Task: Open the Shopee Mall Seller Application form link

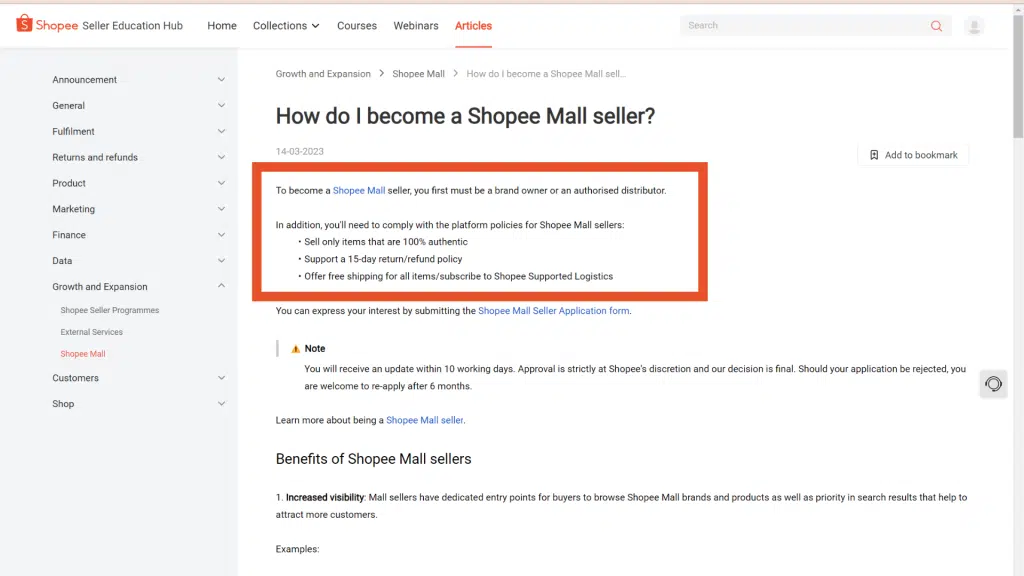Action: [554, 311]
